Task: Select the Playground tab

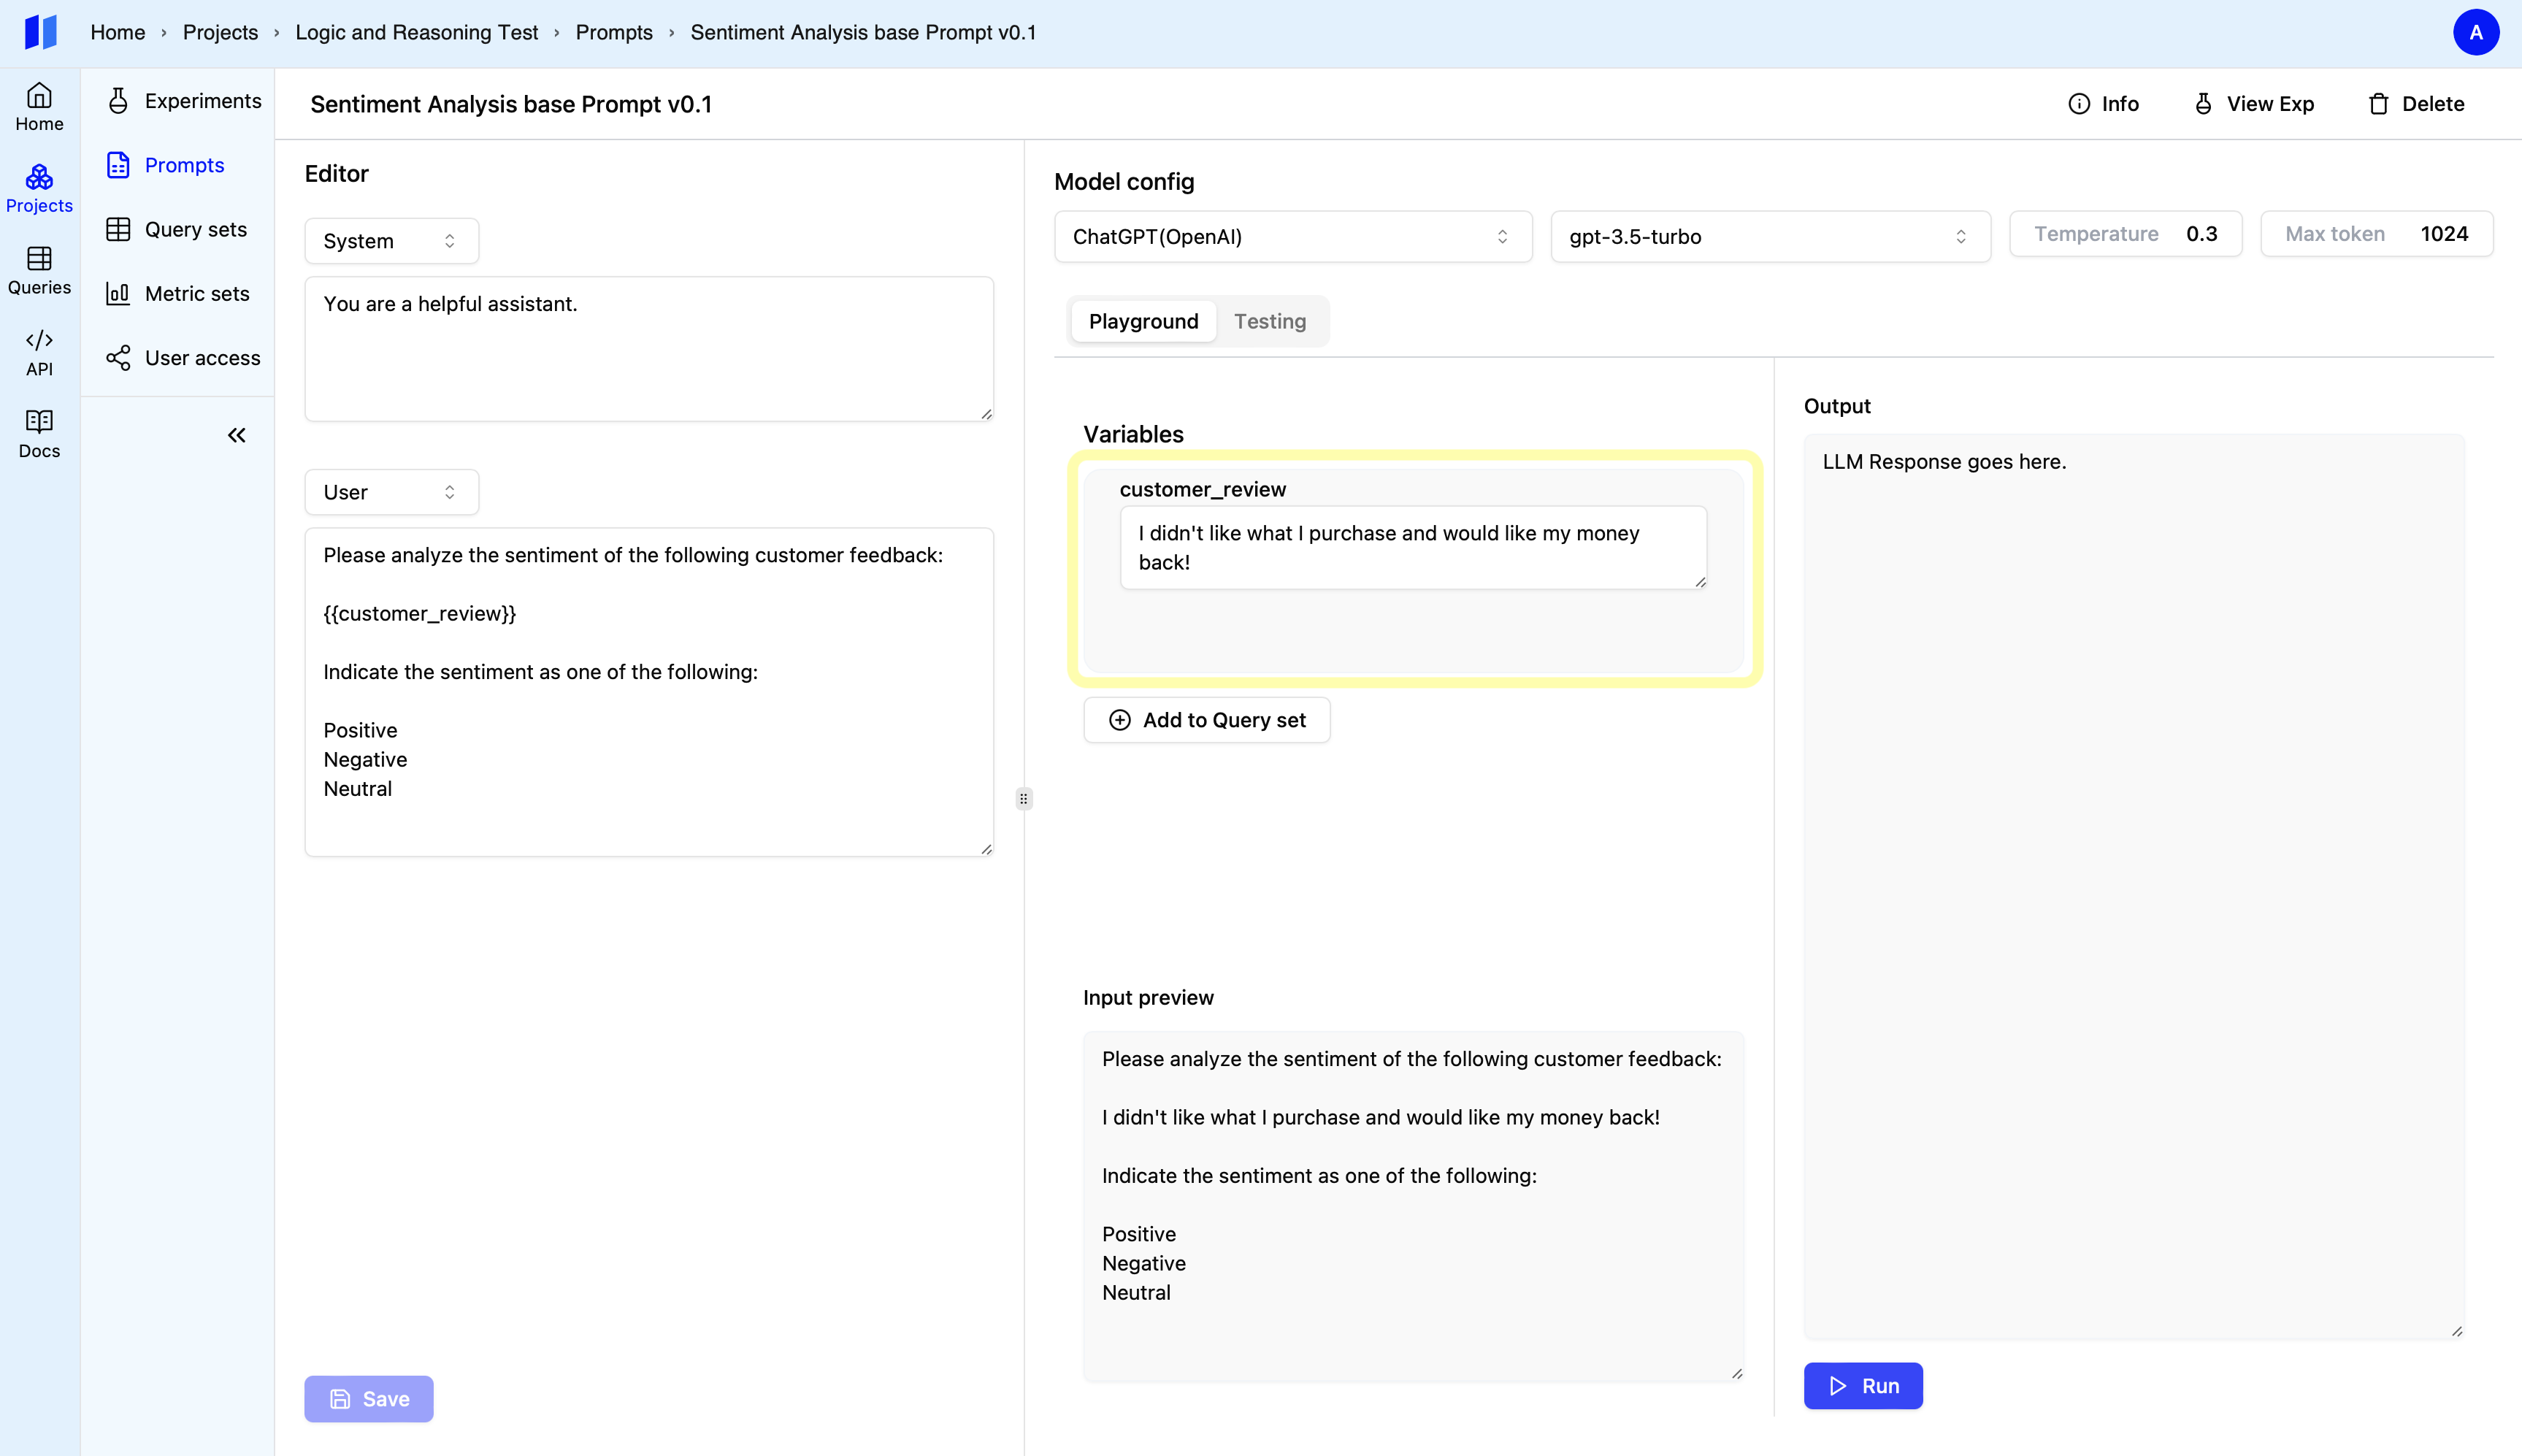Action: [x=1143, y=321]
